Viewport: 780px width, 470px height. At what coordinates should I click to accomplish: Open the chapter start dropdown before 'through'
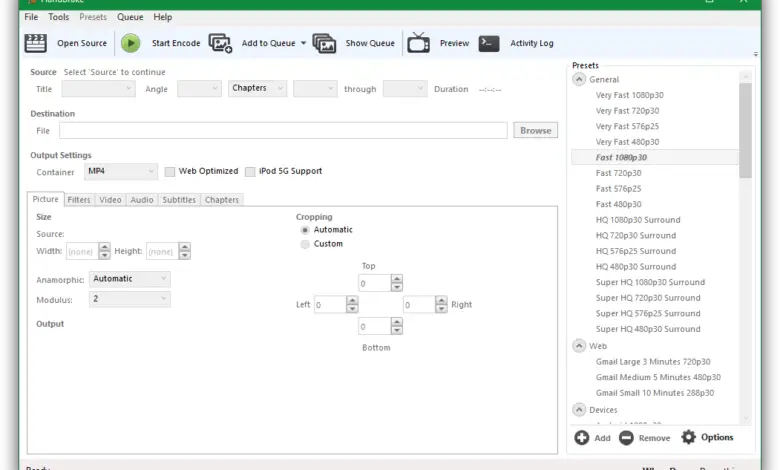pyautogui.click(x=315, y=89)
